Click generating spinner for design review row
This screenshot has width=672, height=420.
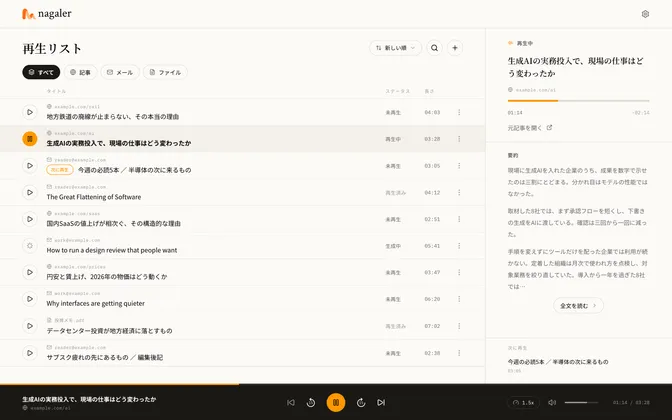(x=30, y=246)
